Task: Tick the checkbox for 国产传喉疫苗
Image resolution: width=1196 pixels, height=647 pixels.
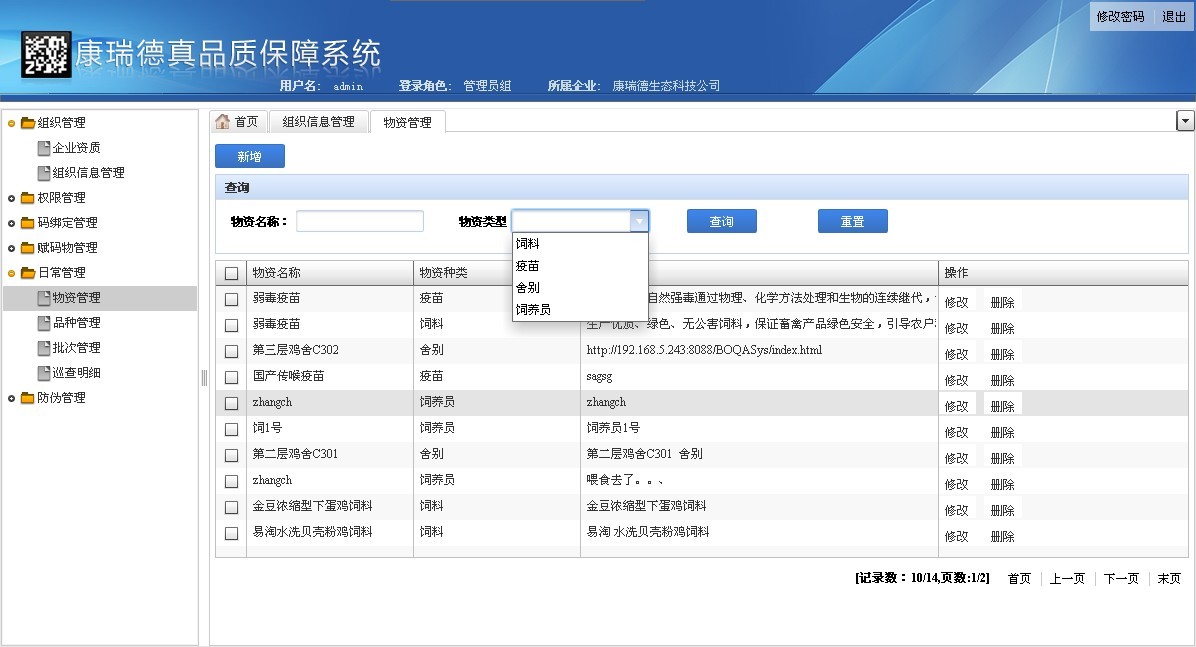Action: (x=232, y=378)
